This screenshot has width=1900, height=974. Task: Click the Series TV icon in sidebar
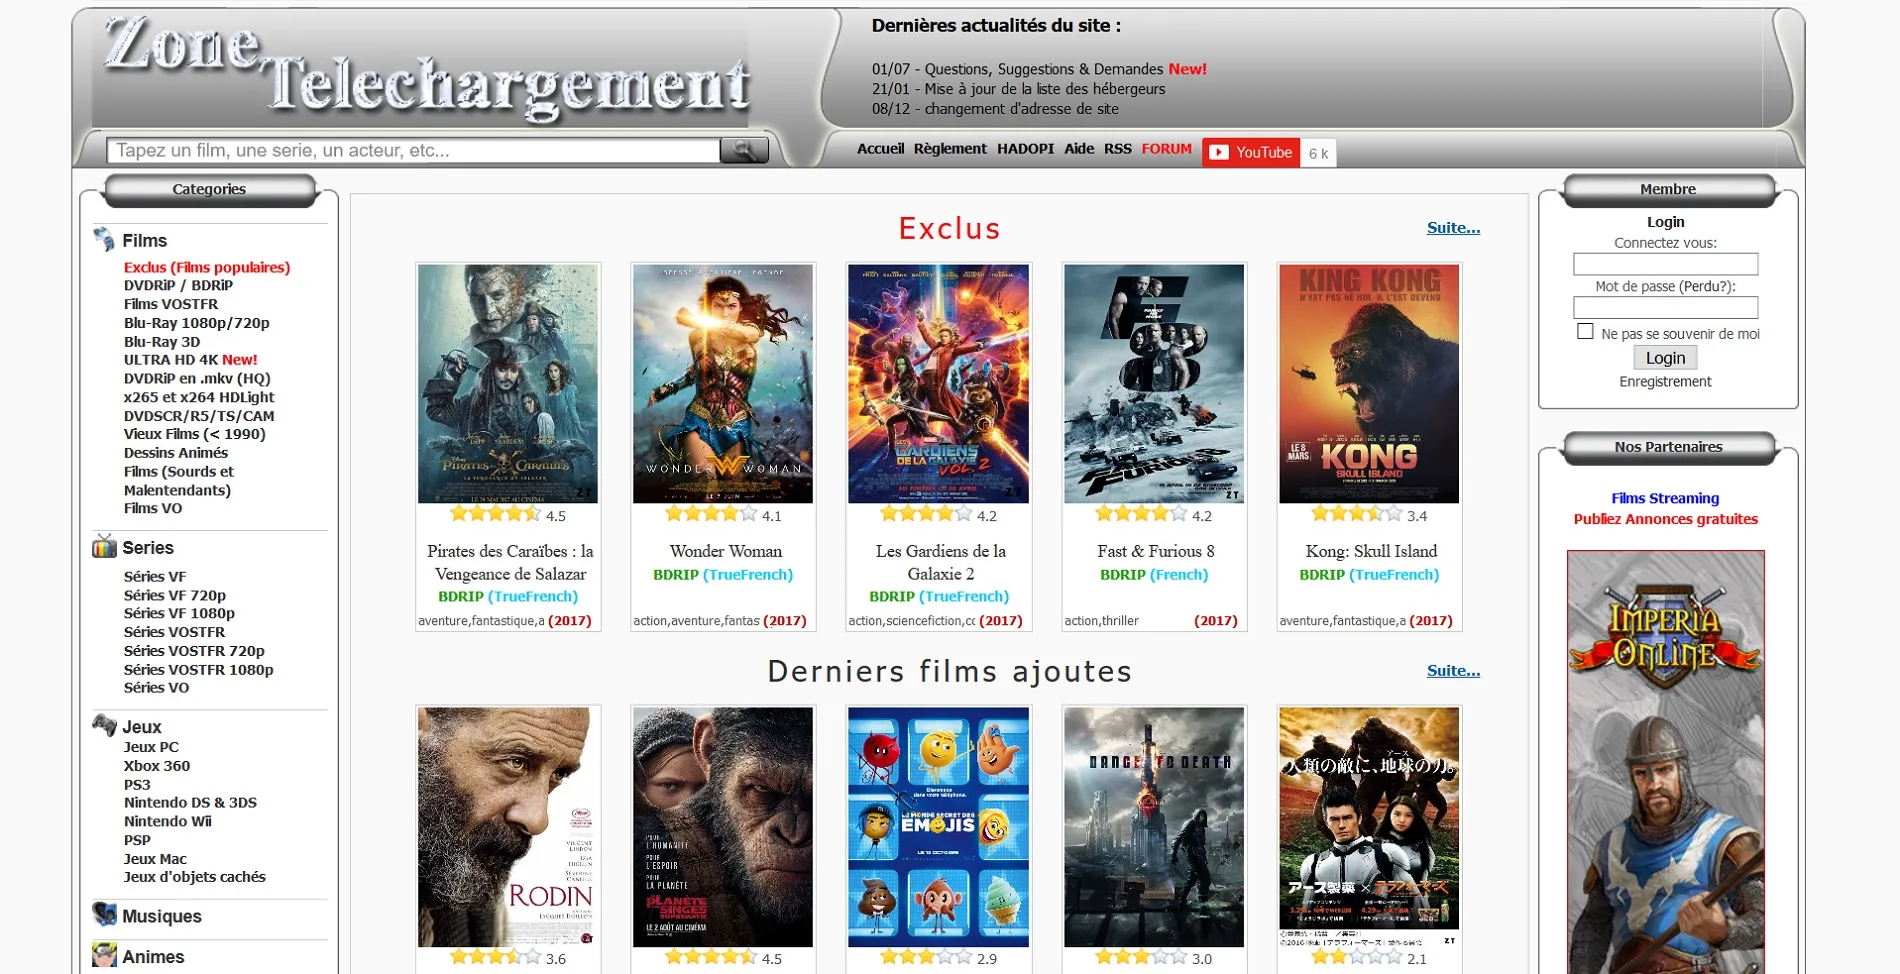coord(103,547)
